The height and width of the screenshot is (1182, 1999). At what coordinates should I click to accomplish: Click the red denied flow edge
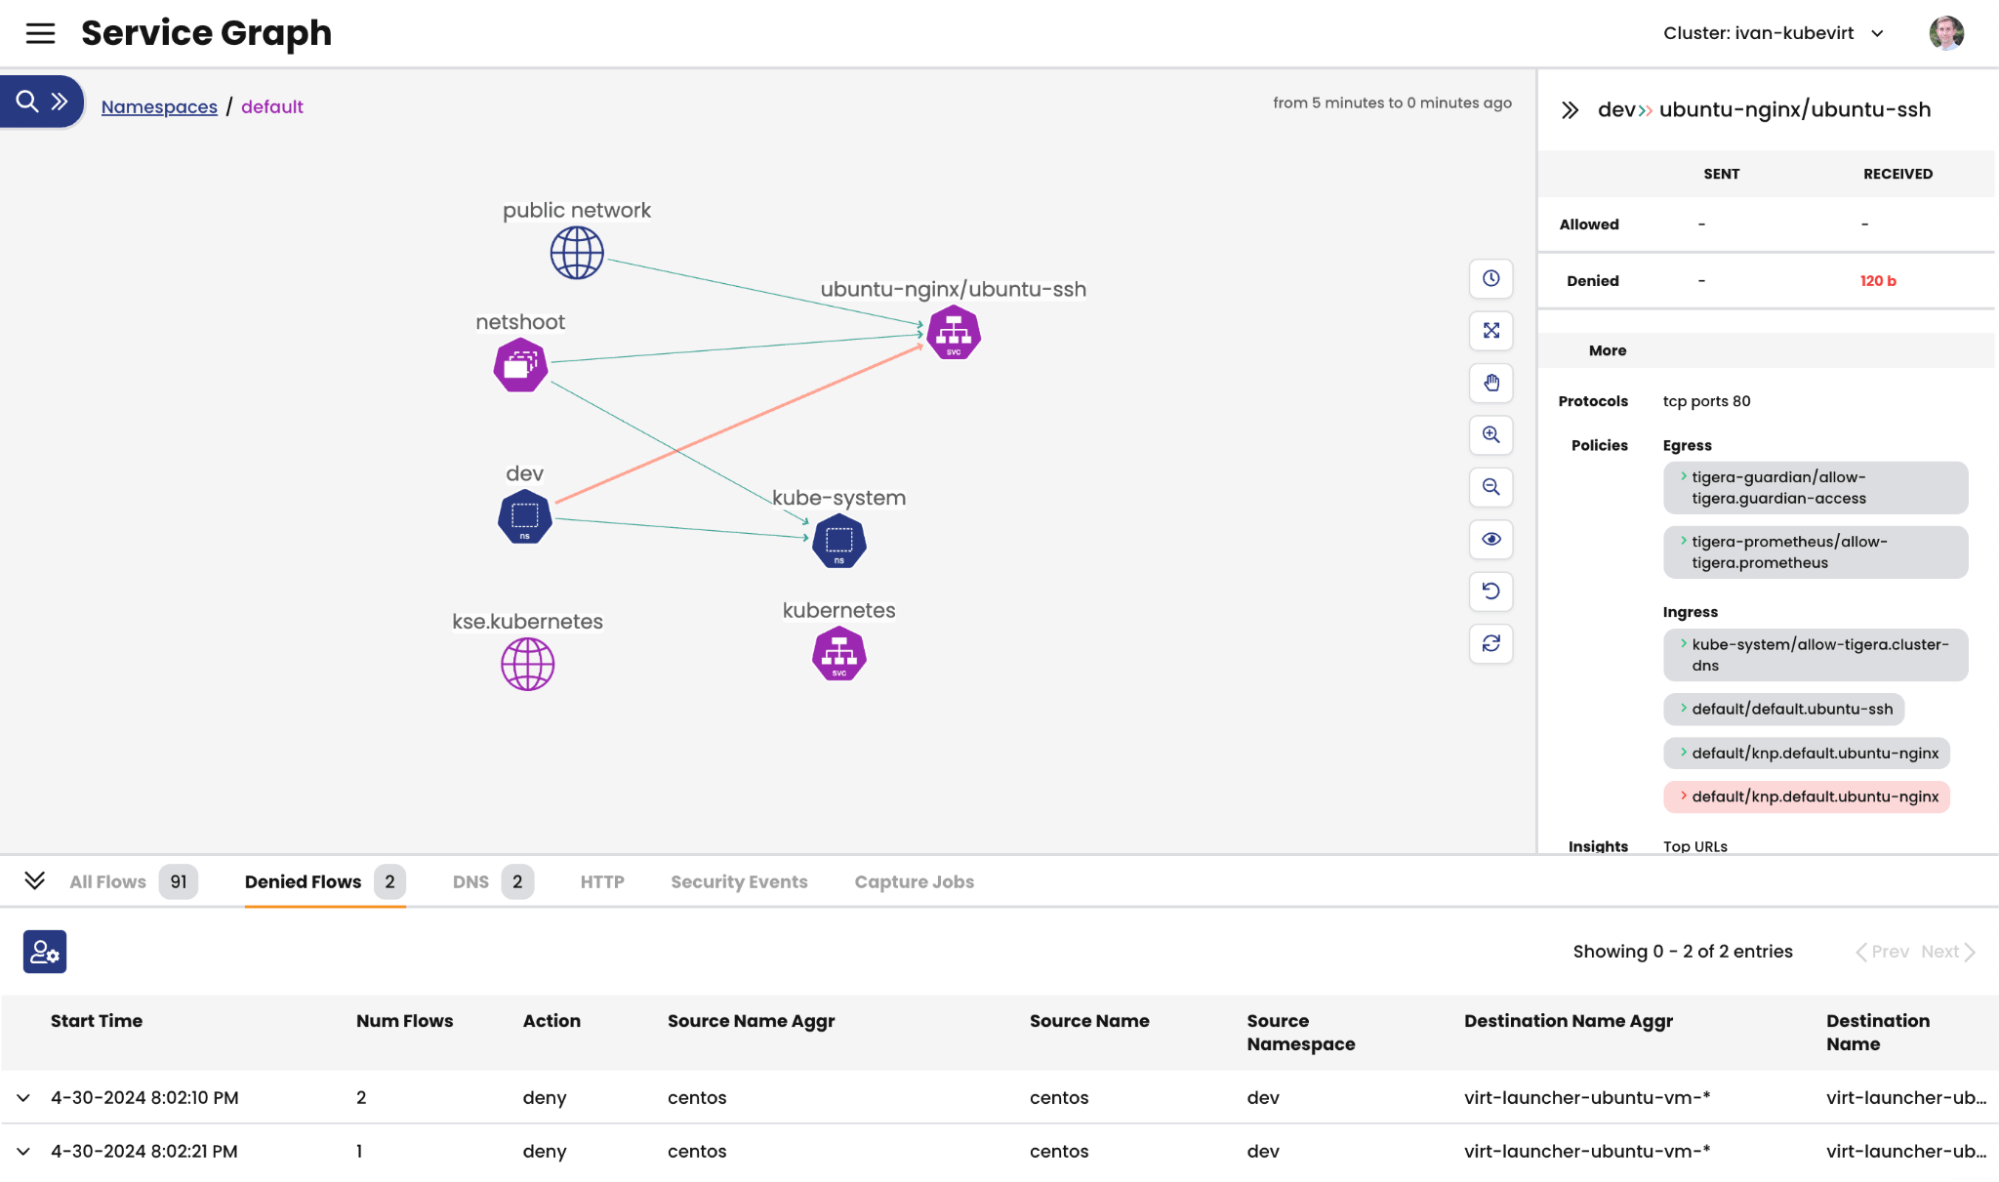738,423
